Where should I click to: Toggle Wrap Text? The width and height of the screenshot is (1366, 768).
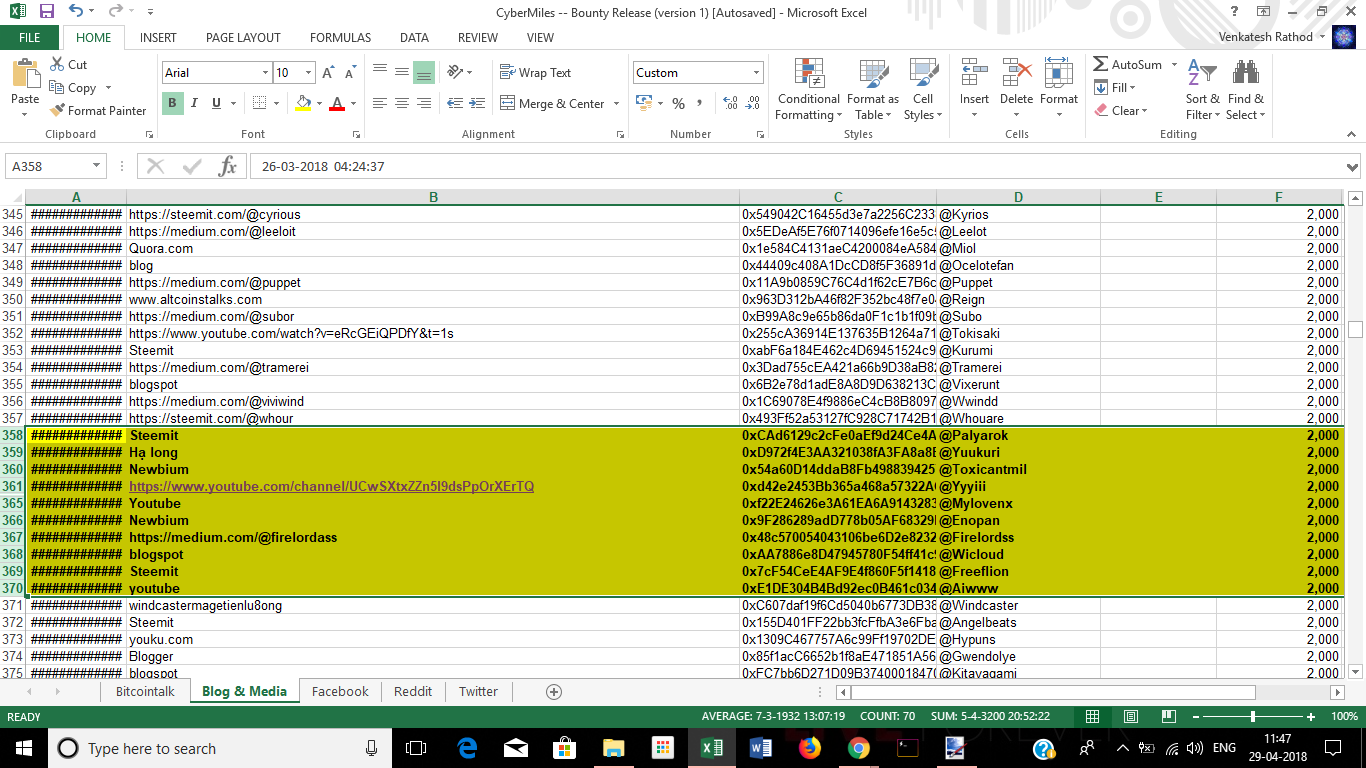click(535, 72)
